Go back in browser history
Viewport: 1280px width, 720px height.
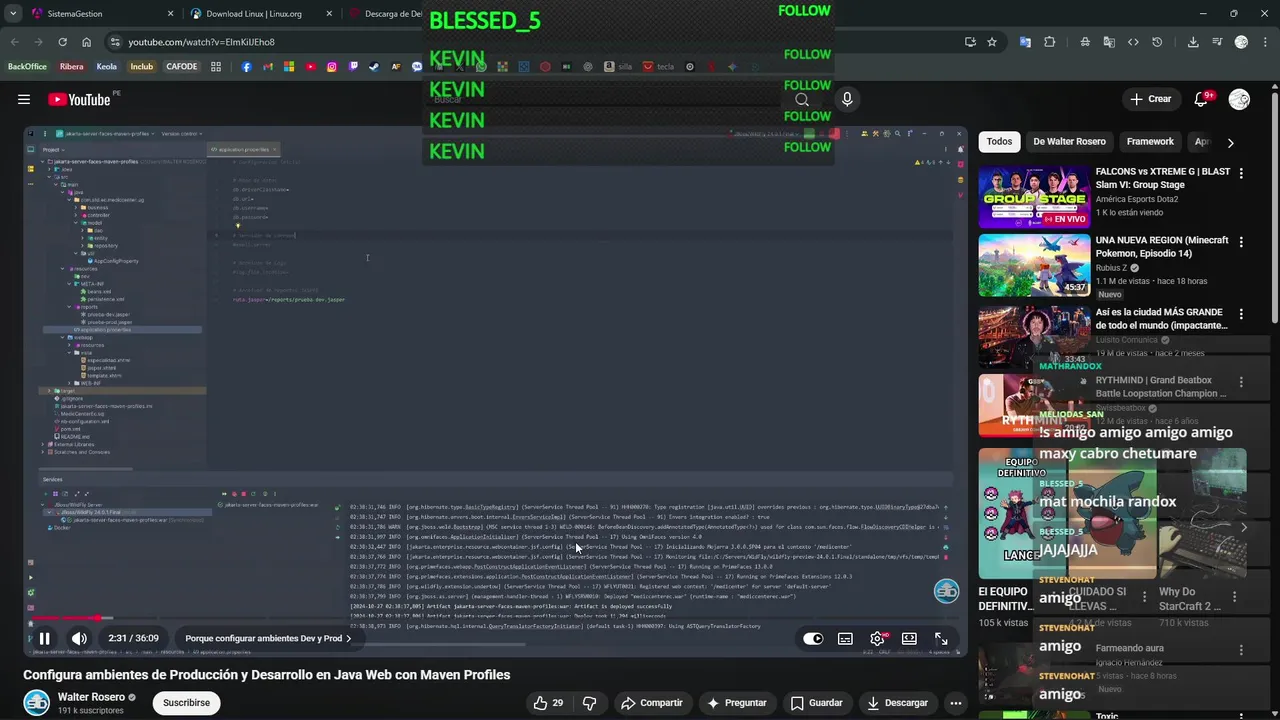[14, 42]
